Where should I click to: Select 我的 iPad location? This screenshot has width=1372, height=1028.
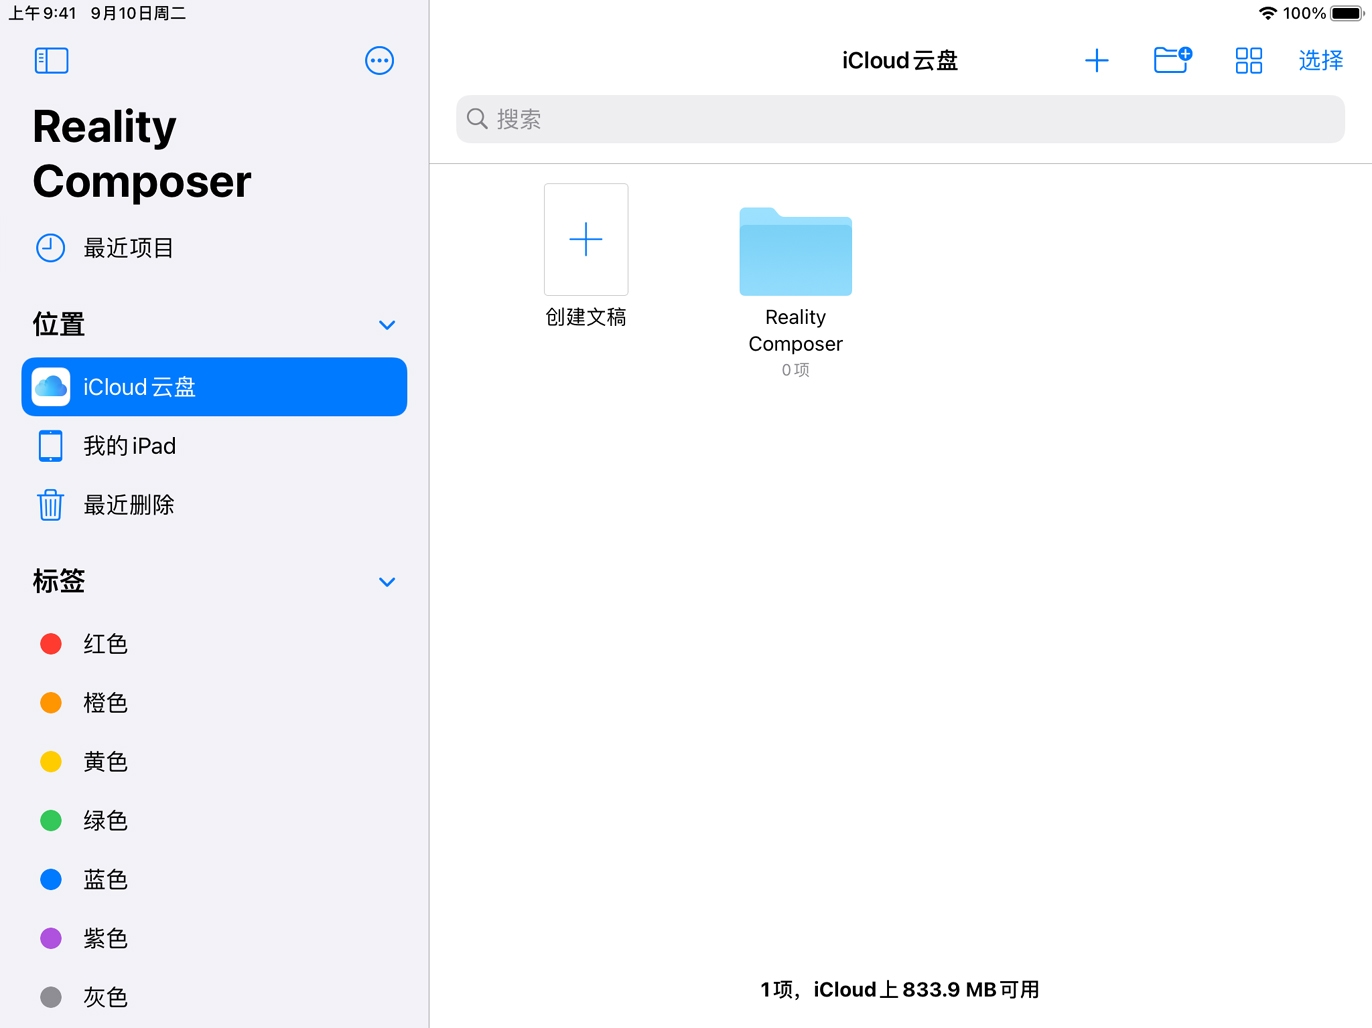(x=214, y=446)
